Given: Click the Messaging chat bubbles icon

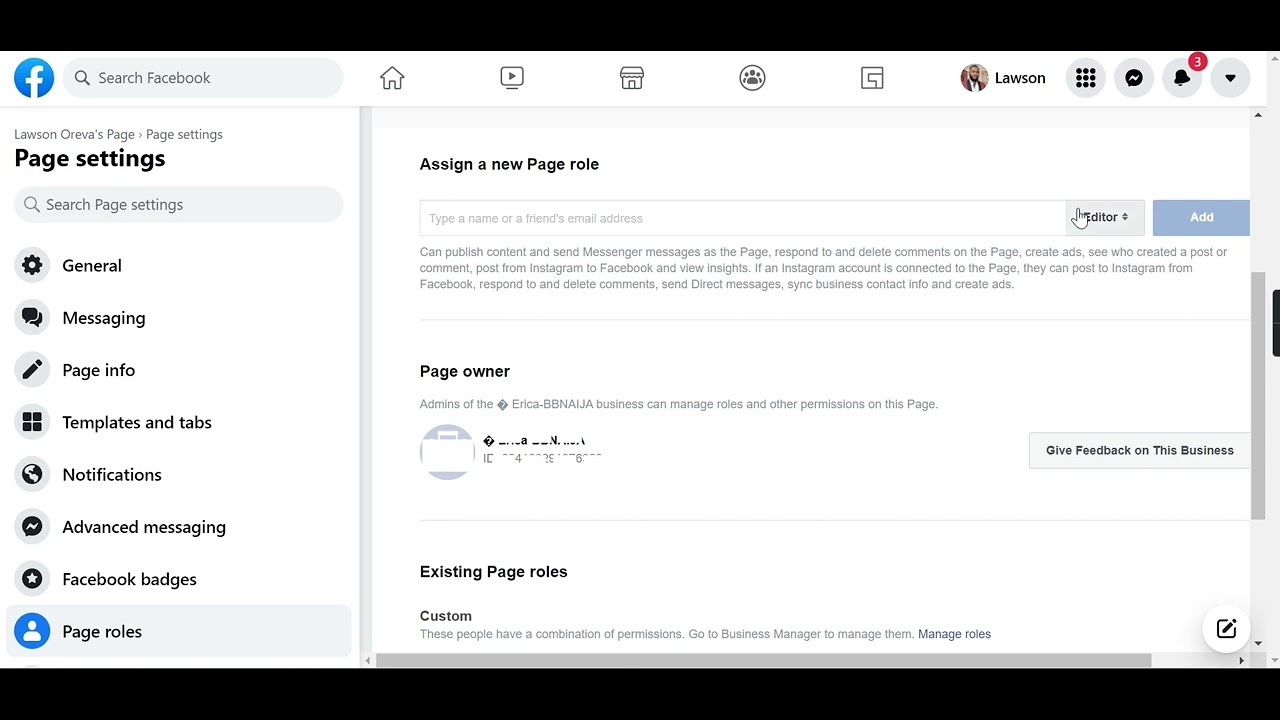Looking at the screenshot, I should [x=32, y=318].
